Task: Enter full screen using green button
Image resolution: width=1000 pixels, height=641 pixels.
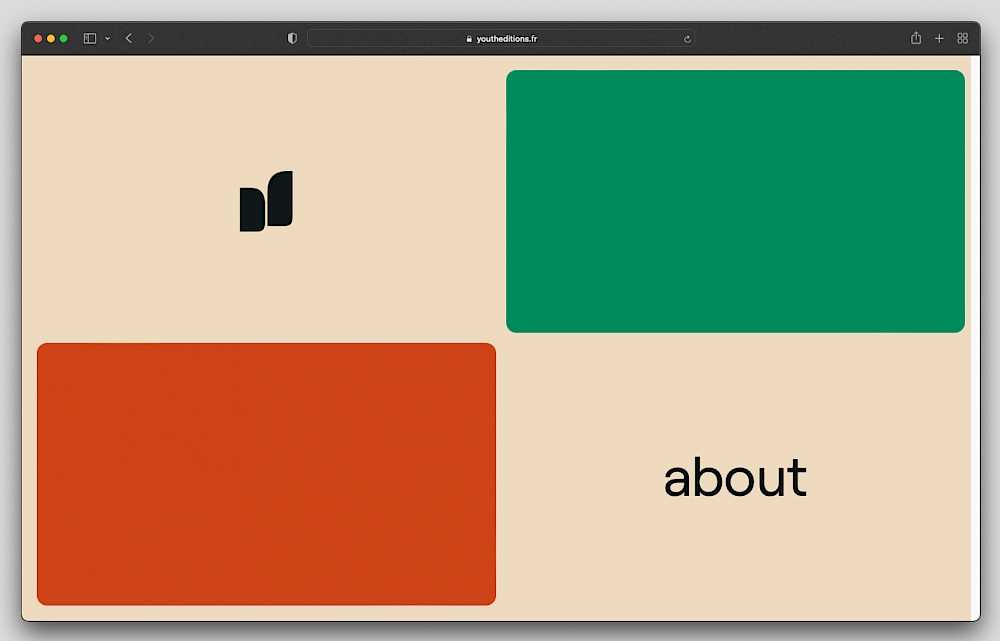Action: point(64,38)
